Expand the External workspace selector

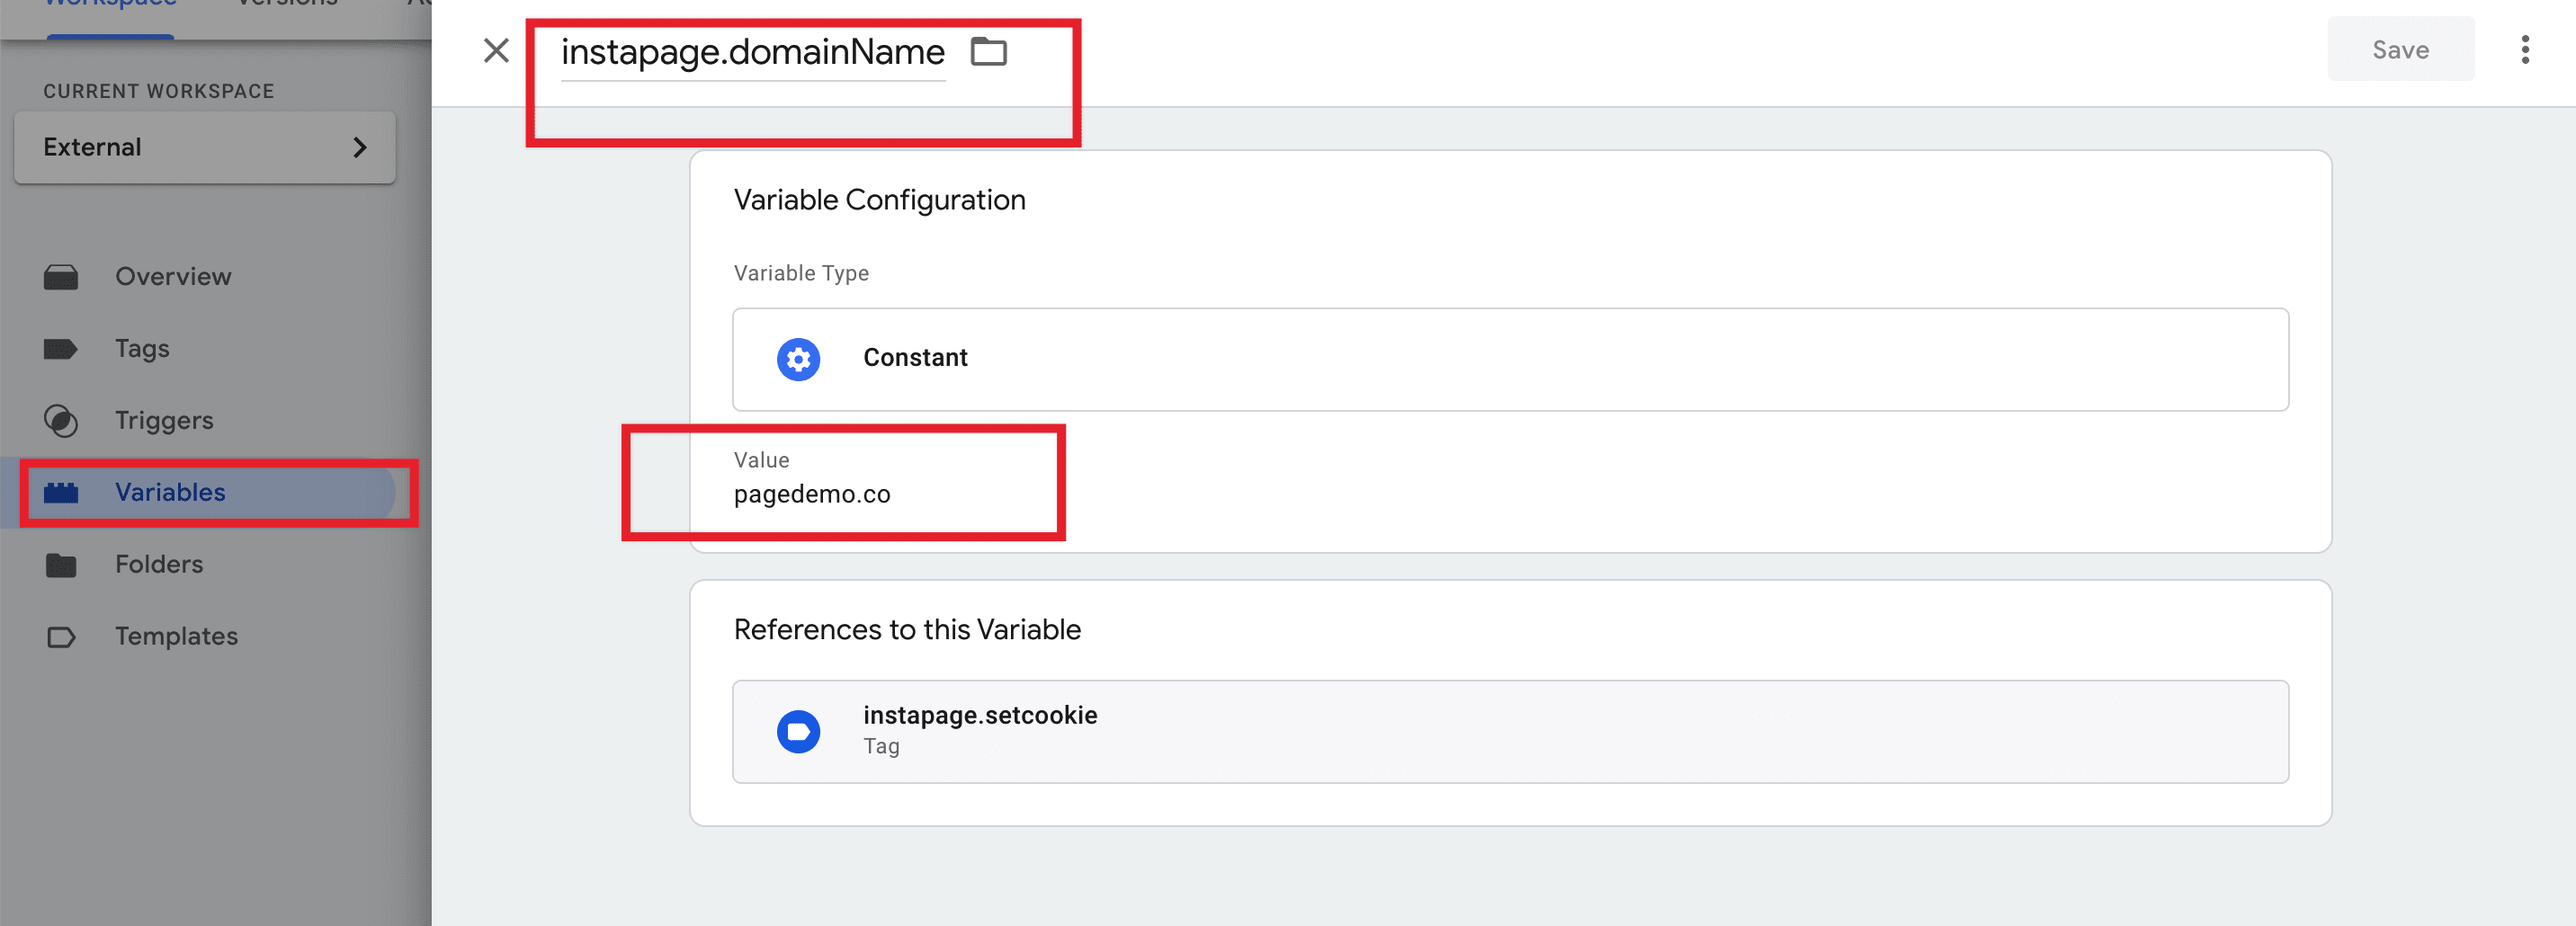[x=205, y=147]
